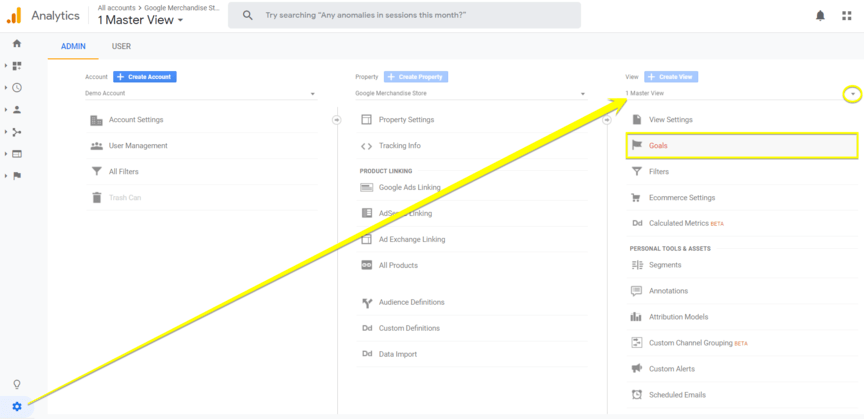Open the Behavior icon in sidebar
The height and width of the screenshot is (419, 864).
17,154
